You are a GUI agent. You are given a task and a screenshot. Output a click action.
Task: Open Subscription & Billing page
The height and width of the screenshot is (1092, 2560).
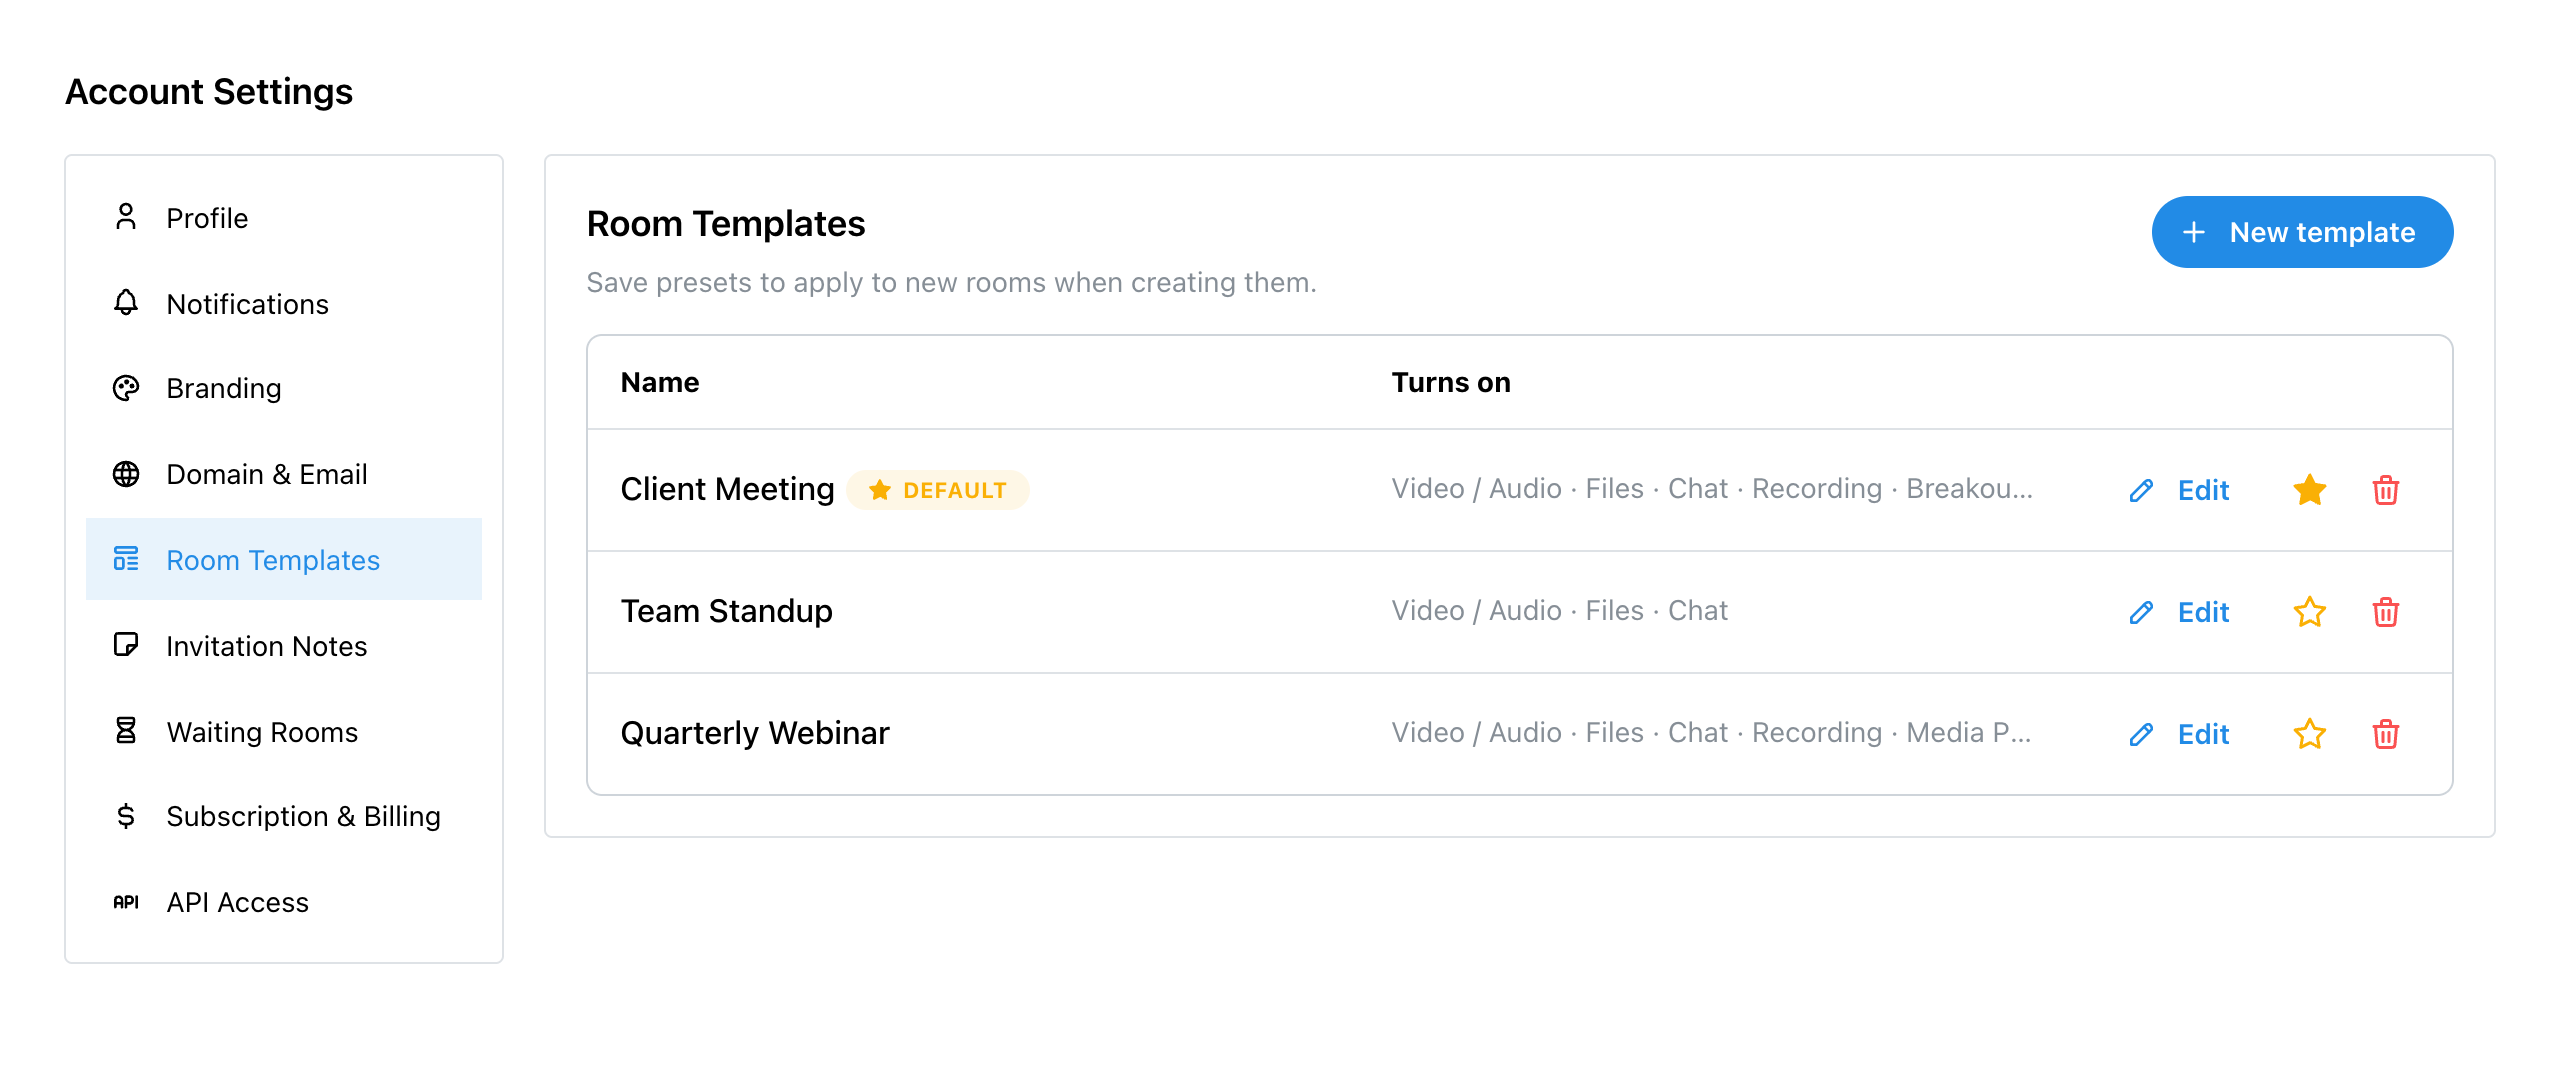(284, 816)
